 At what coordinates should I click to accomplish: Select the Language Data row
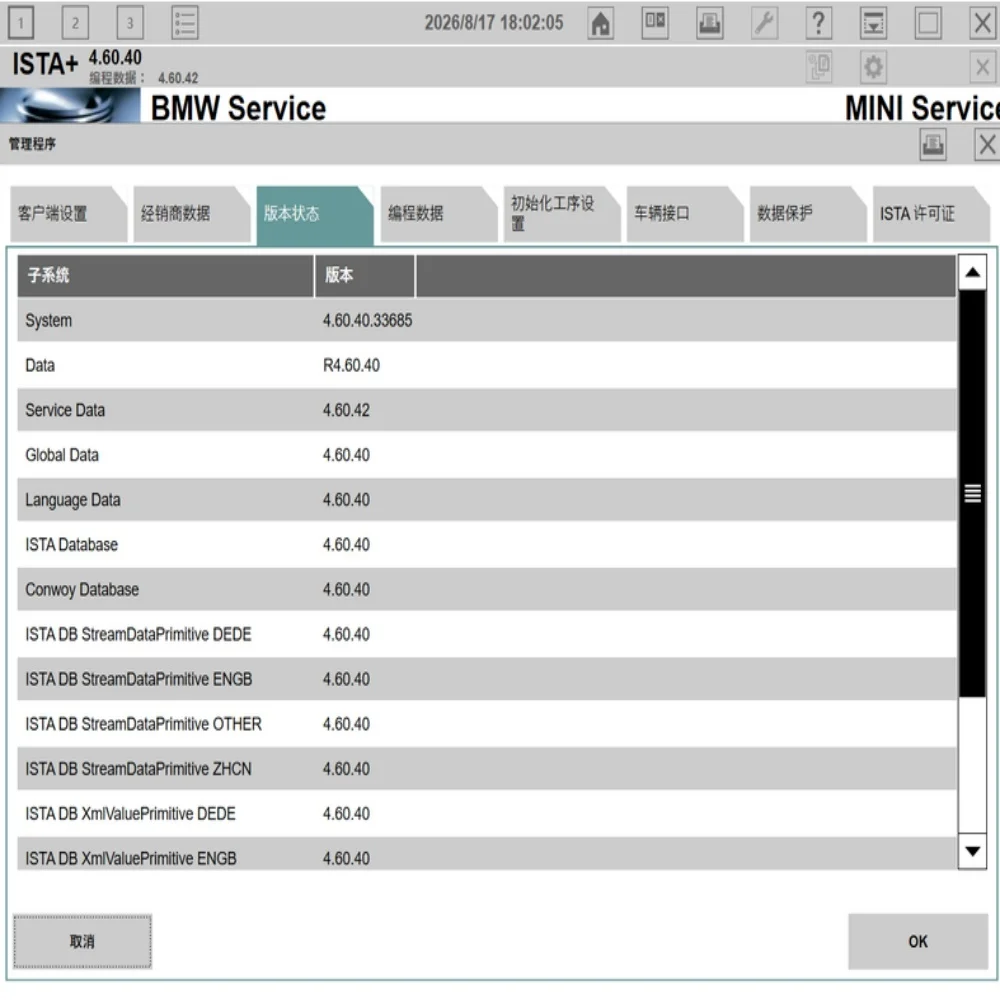coord(487,500)
